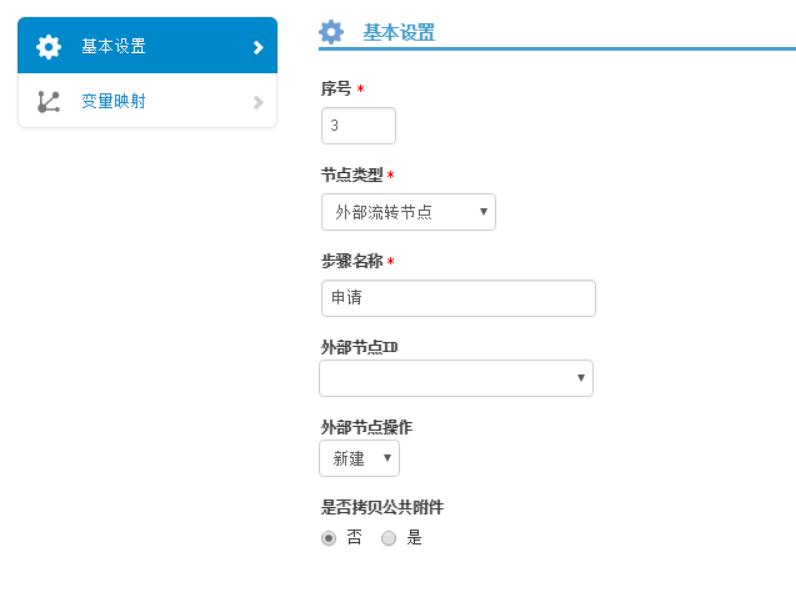This screenshot has width=796, height=596.
Task: Click the 是 radio label text
Action: pyautogui.click(x=414, y=538)
